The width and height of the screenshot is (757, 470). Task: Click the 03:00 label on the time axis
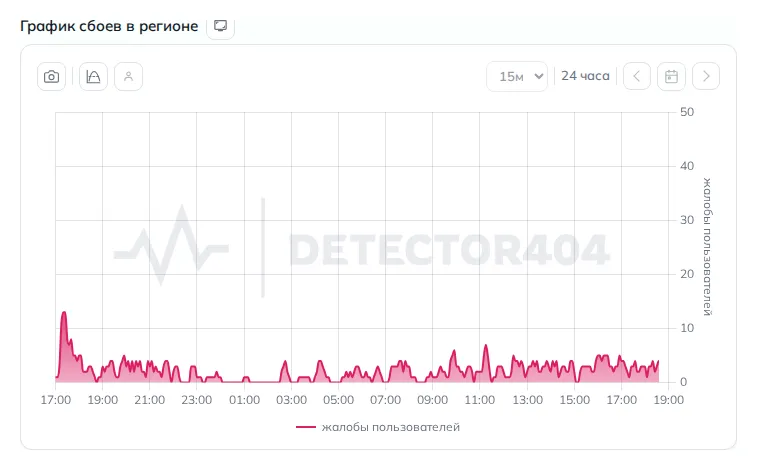(x=291, y=400)
